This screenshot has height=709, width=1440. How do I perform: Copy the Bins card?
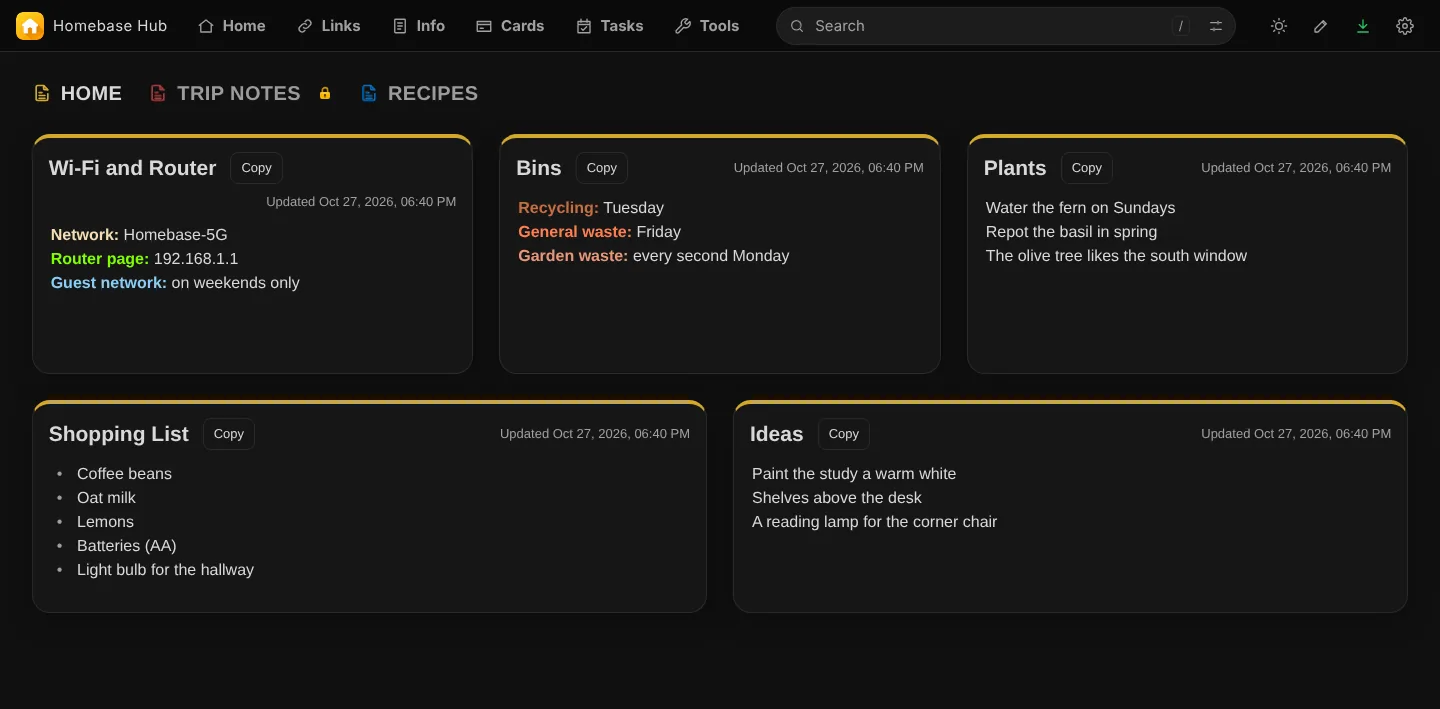coord(602,168)
